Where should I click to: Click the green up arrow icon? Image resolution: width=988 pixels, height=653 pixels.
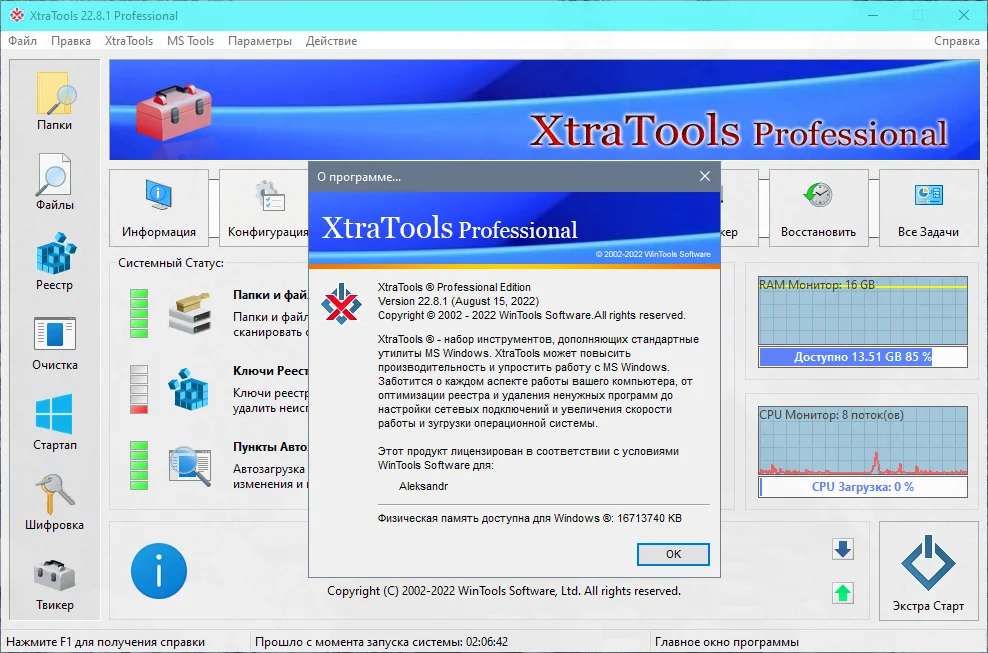842,593
